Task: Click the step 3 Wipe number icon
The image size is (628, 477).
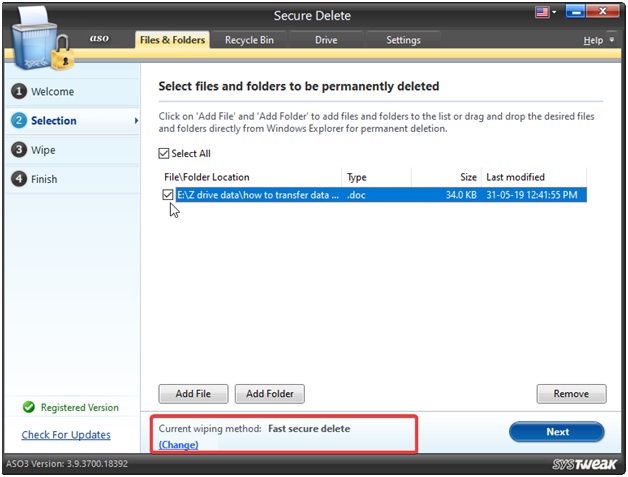Action: pos(18,150)
